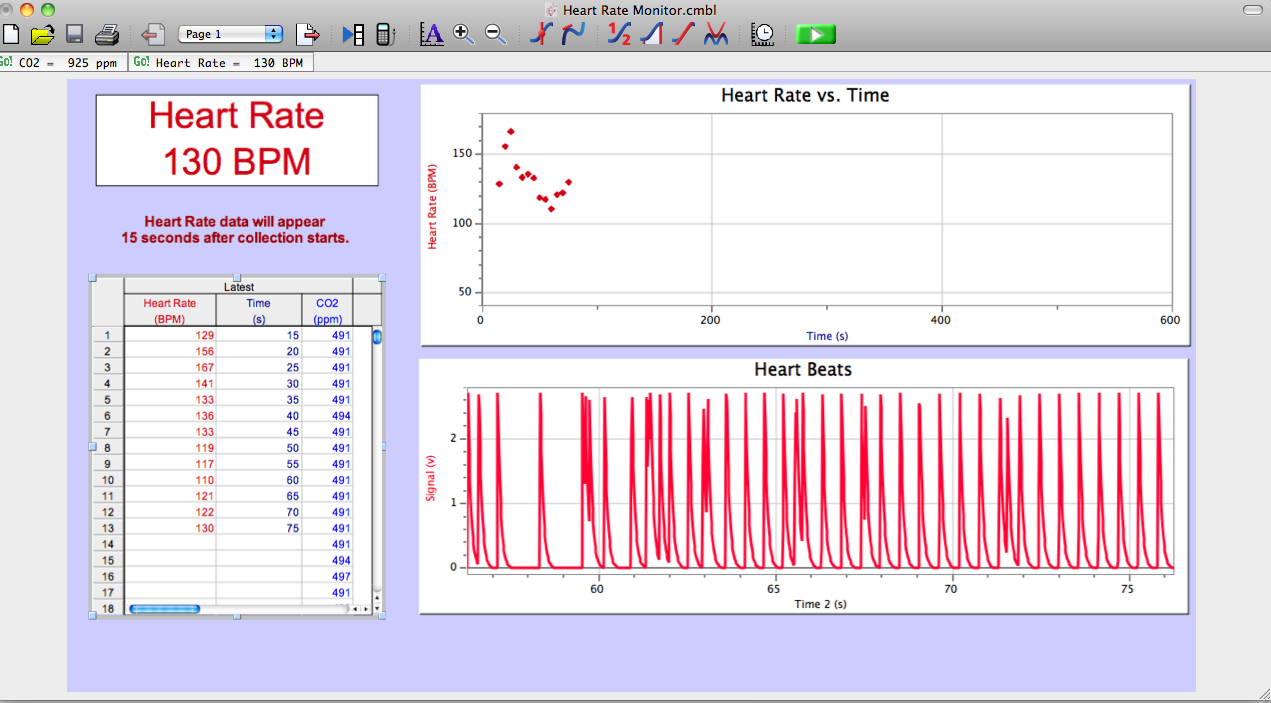The height and width of the screenshot is (703, 1271).
Task: Go to the previous page with the left arrow icon
Action: [153, 35]
